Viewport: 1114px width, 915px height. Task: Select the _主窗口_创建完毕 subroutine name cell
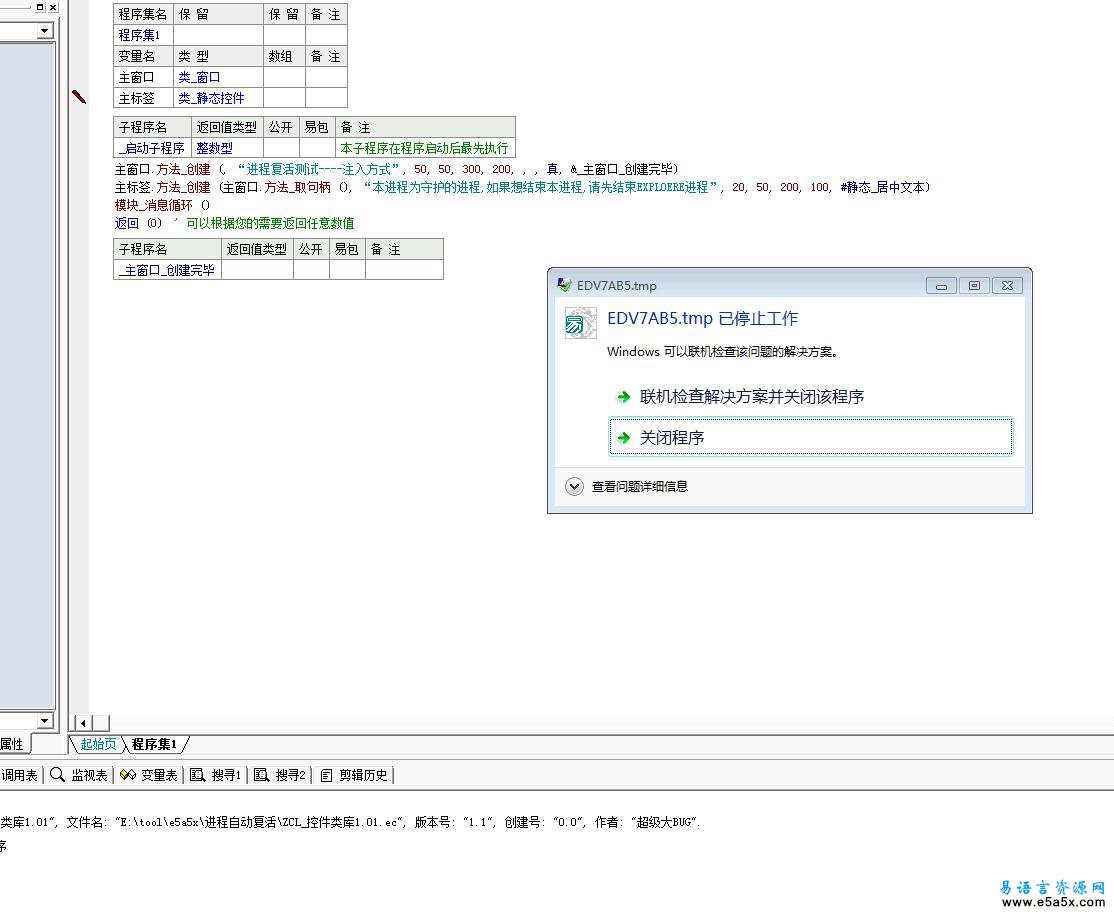167,270
